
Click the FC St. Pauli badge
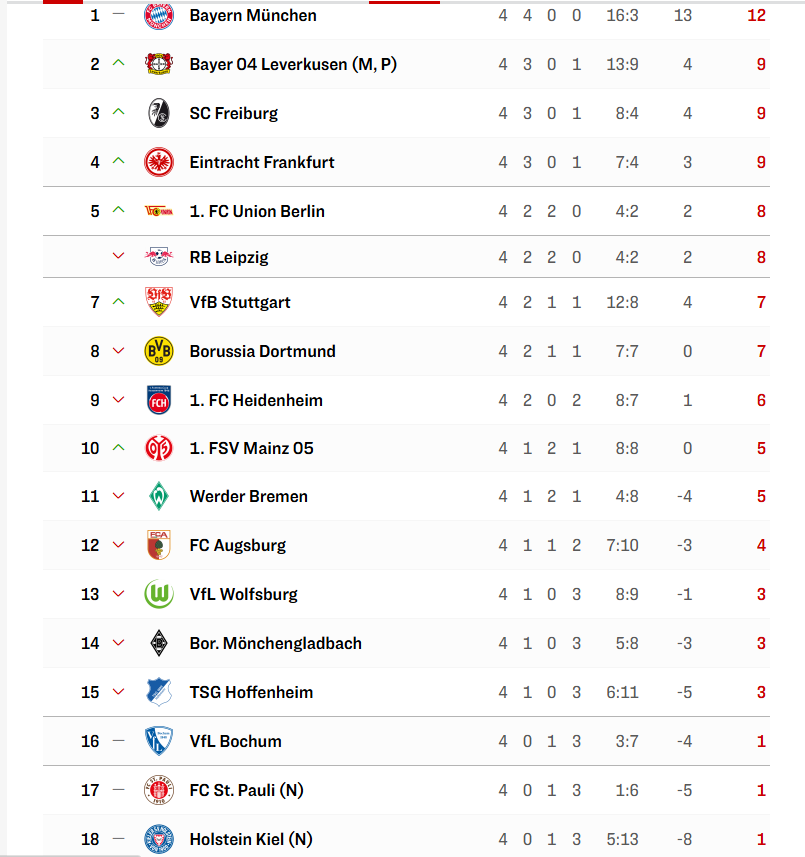tap(158, 790)
